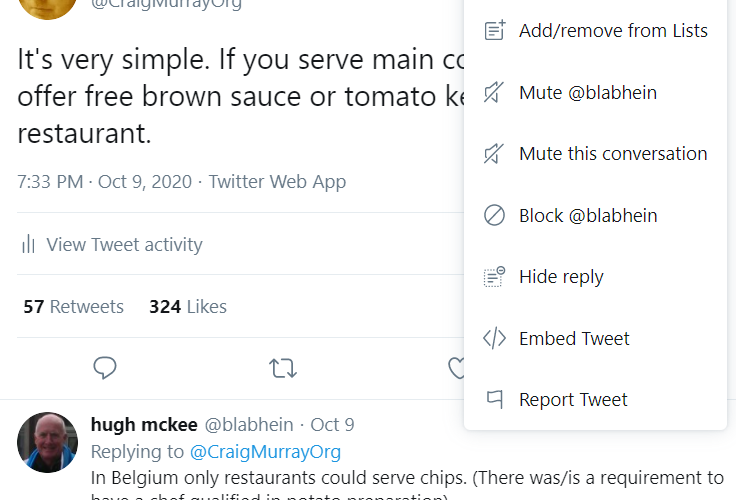Click the Add/remove from Lists icon
This screenshot has height=500, width=736.
[494, 31]
